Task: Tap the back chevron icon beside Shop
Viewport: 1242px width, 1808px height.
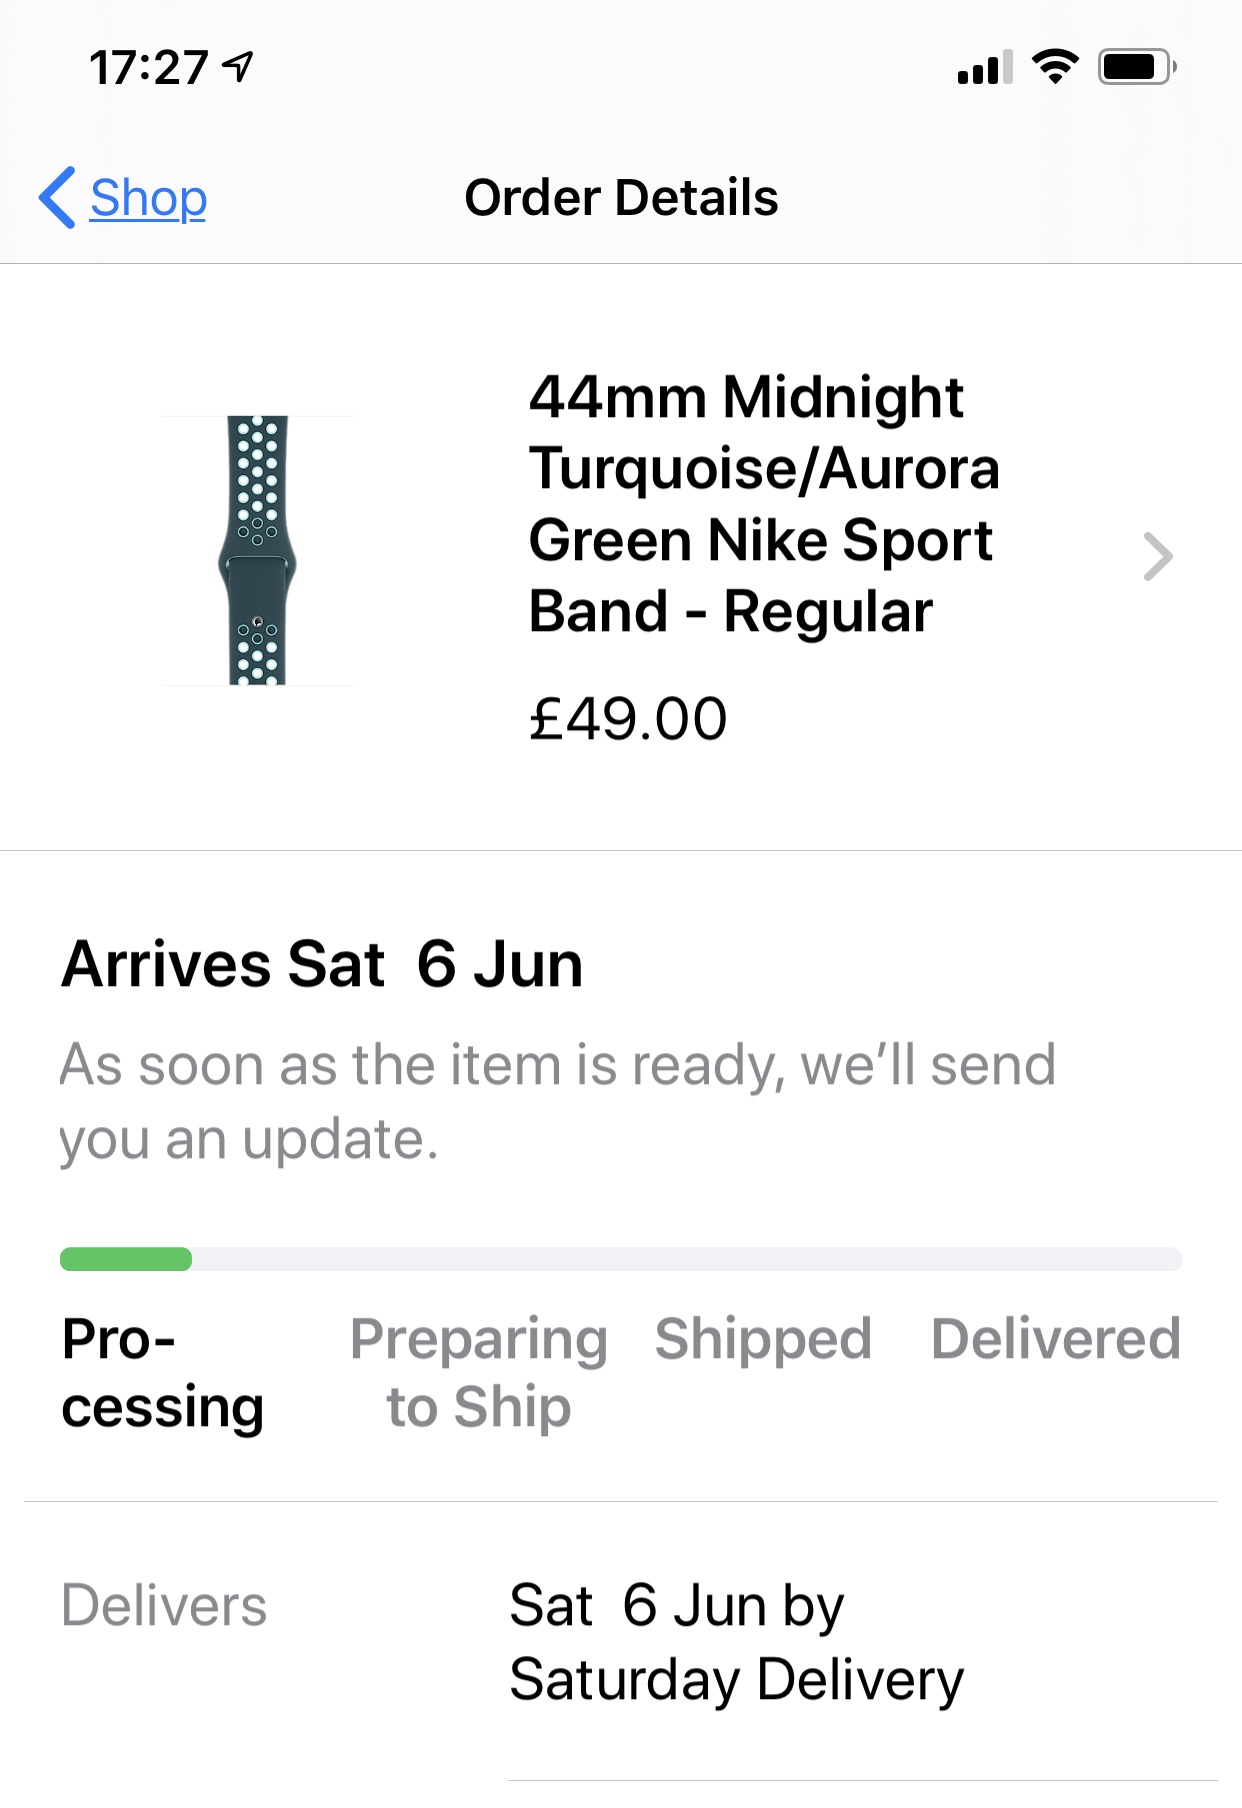Action: point(57,197)
